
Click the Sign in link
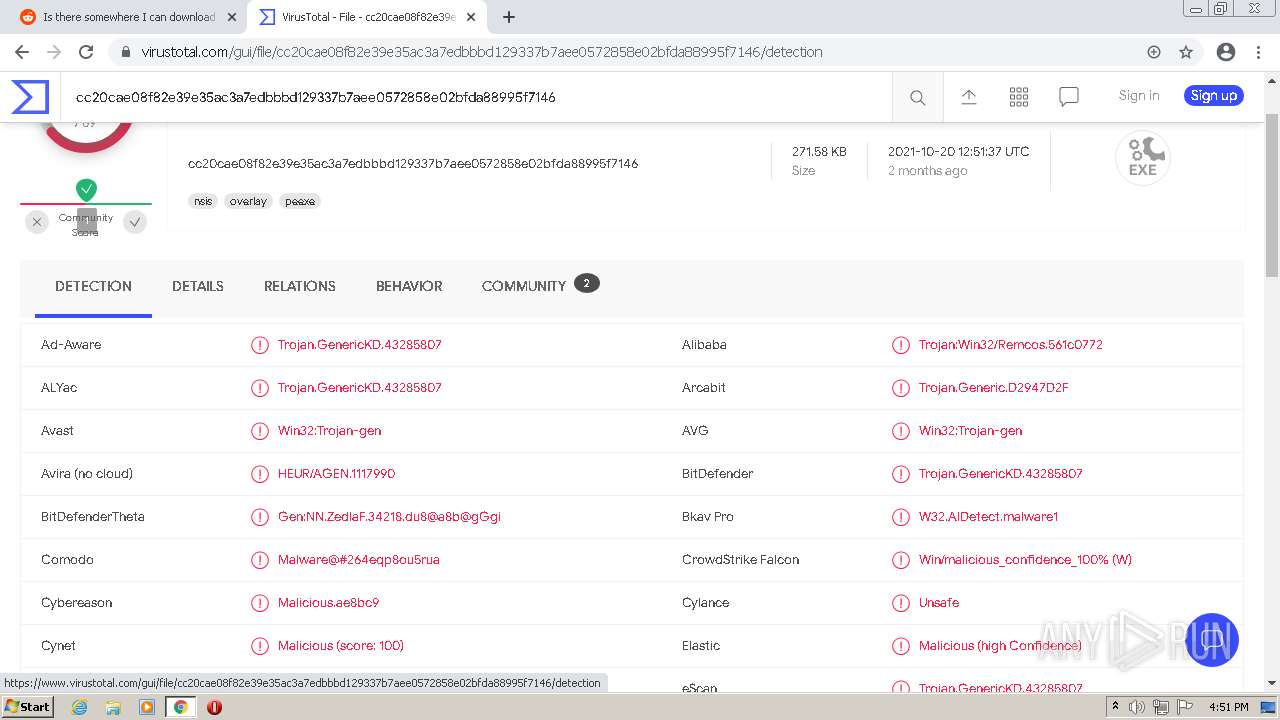[x=1139, y=96]
